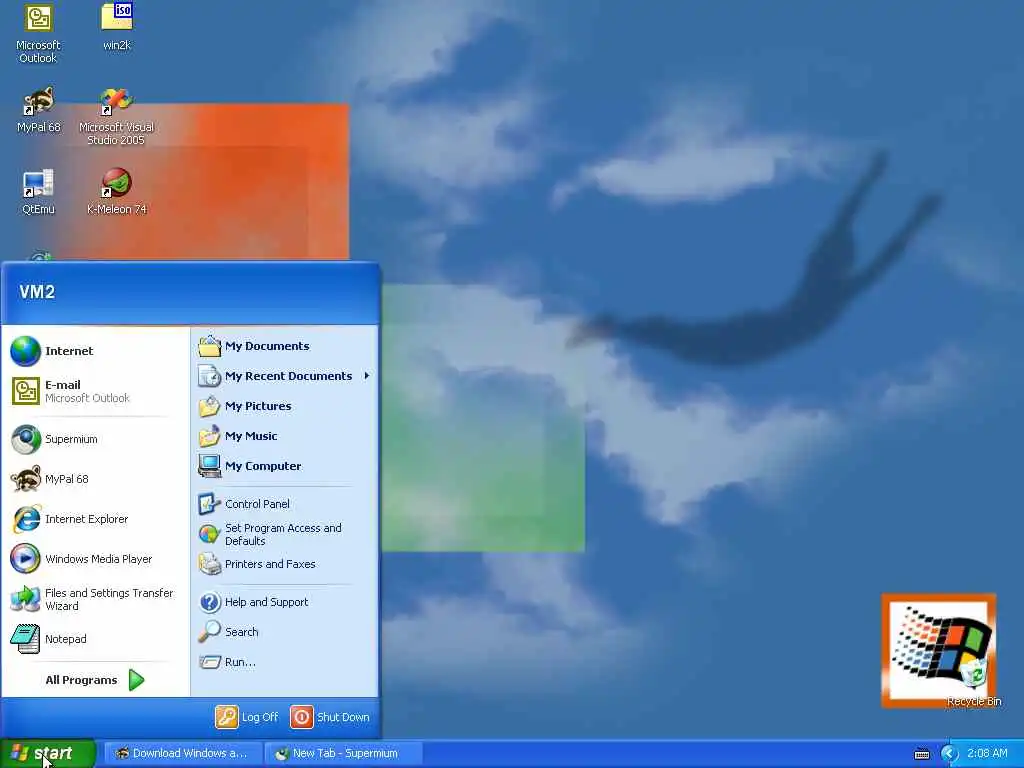Open Set Program Access and Defaults
Screen dimensions: 1024x768
pos(285,534)
